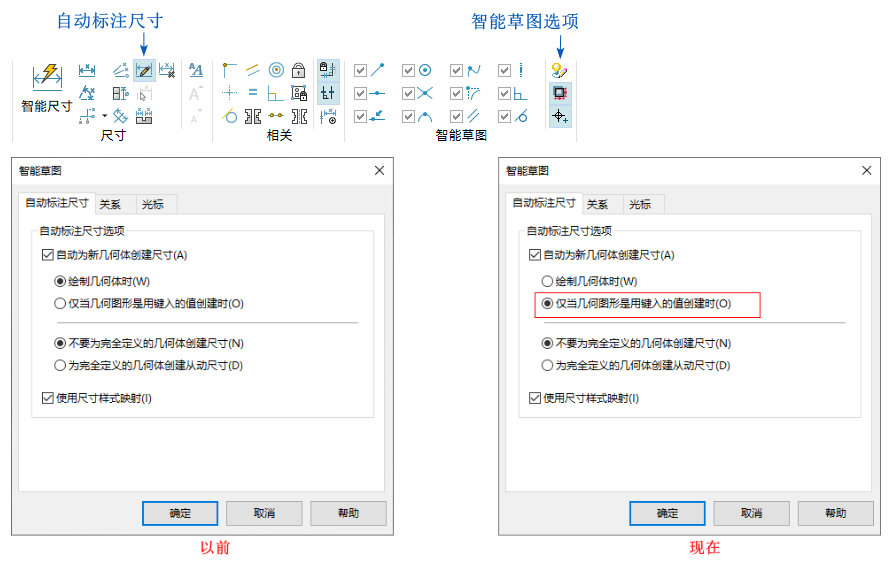Screen dimensions: 894x563
Task: Switch to the 关系 tab in the left dialog
Action: coord(110,204)
